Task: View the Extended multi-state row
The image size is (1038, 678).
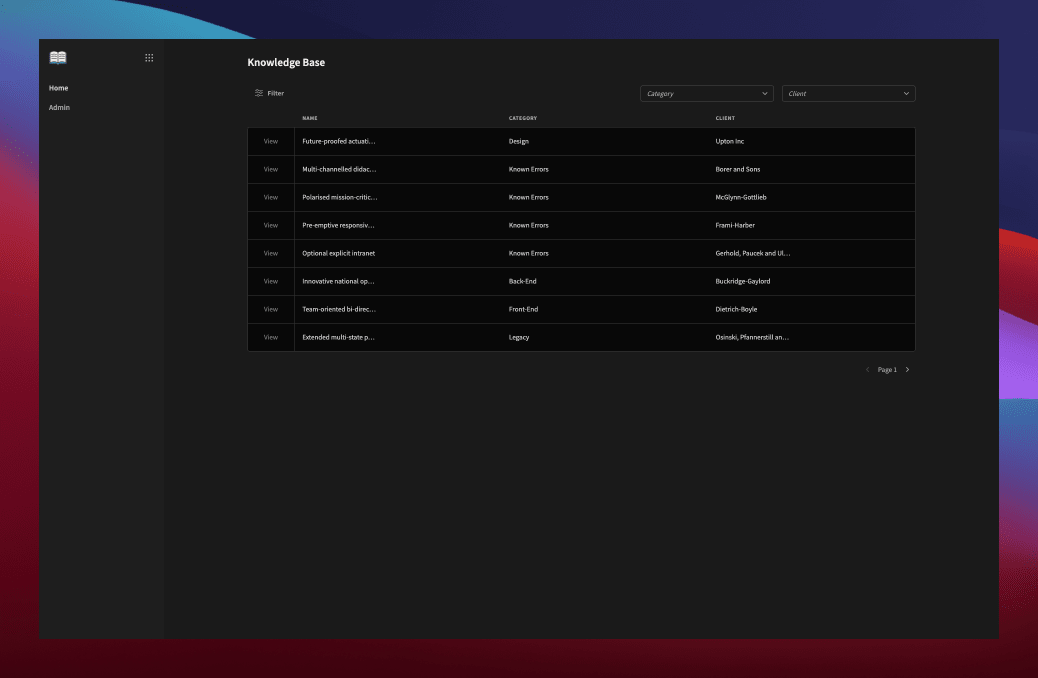Action: click(x=271, y=338)
